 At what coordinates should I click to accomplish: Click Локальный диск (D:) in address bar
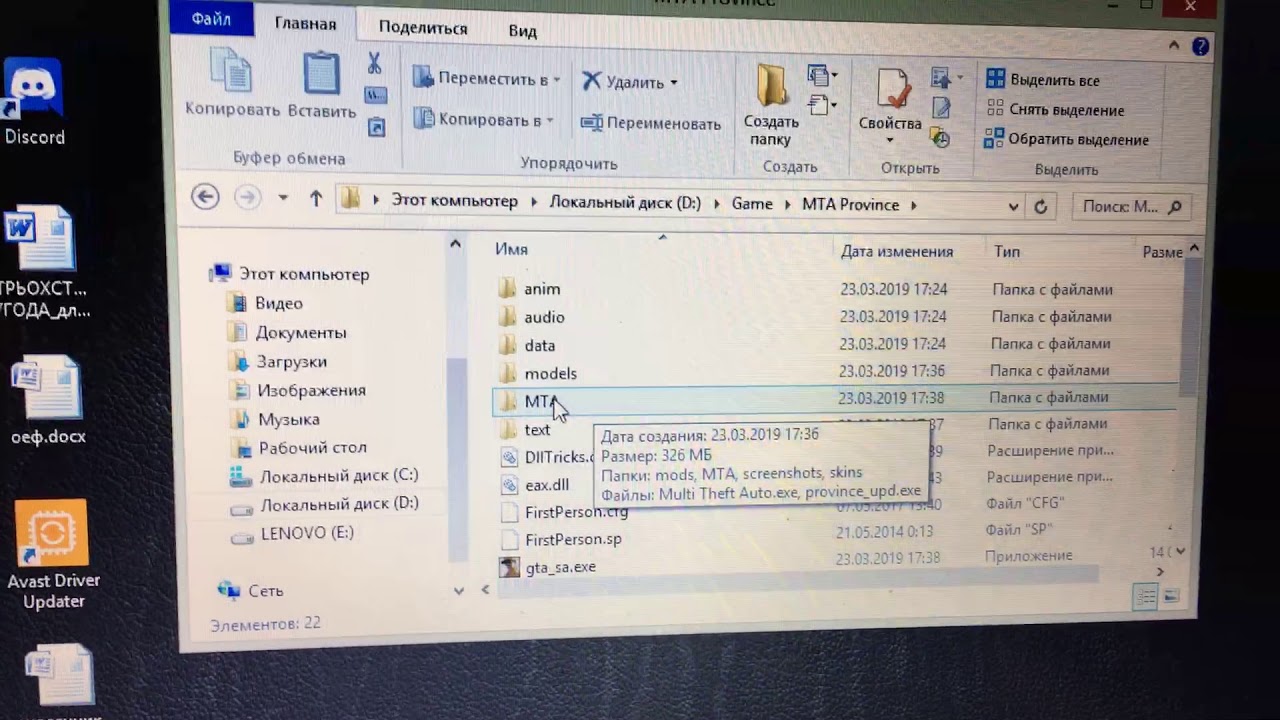[625, 202]
